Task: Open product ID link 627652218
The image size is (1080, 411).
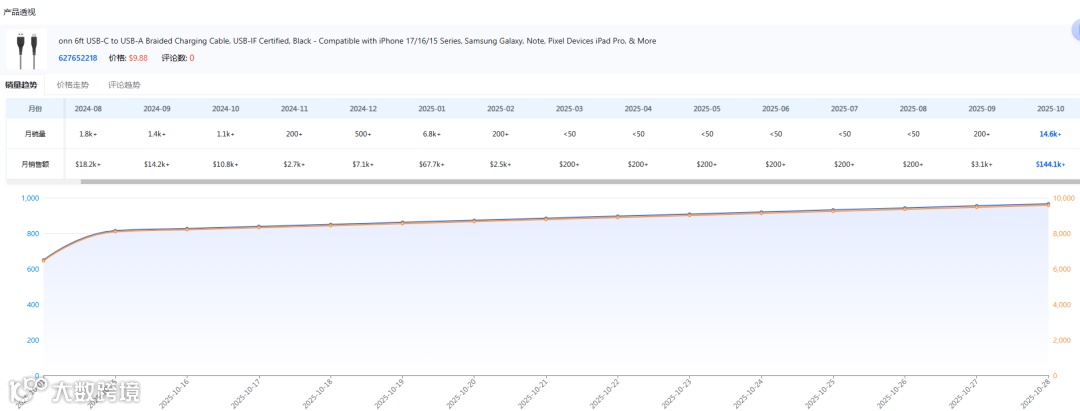Action: (78, 58)
